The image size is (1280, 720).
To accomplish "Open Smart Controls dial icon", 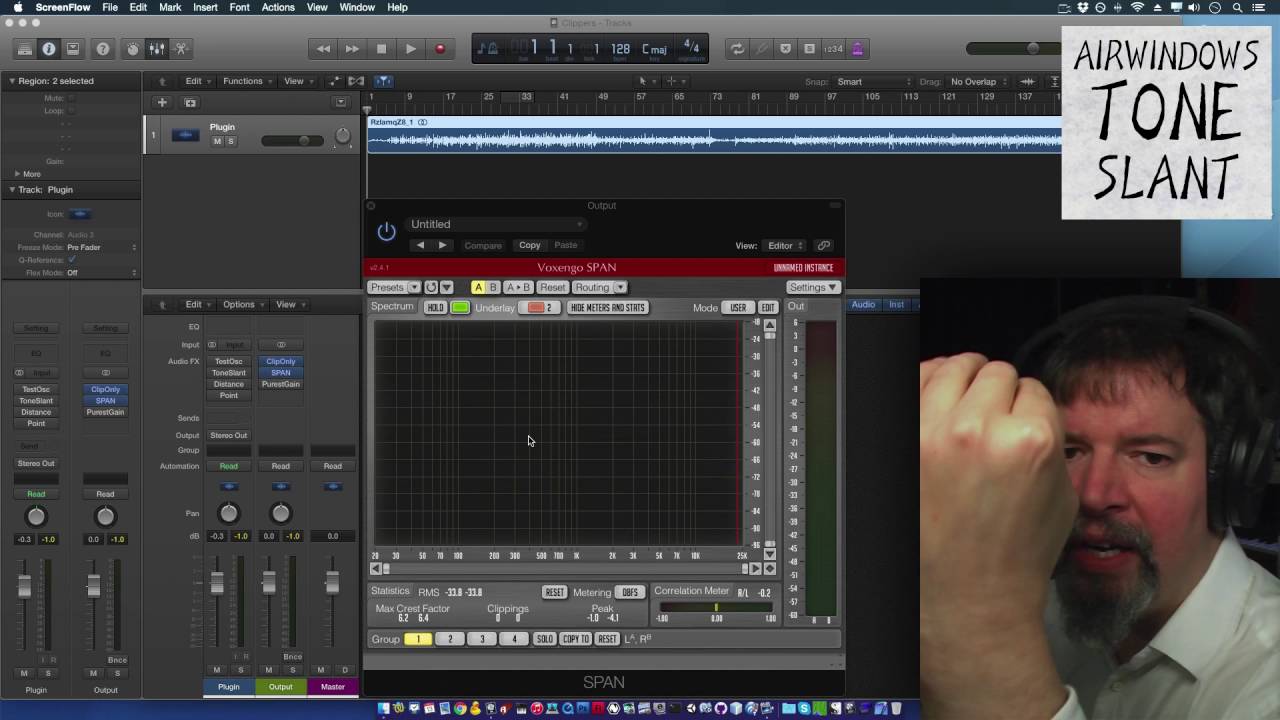I will tap(132, 48).
